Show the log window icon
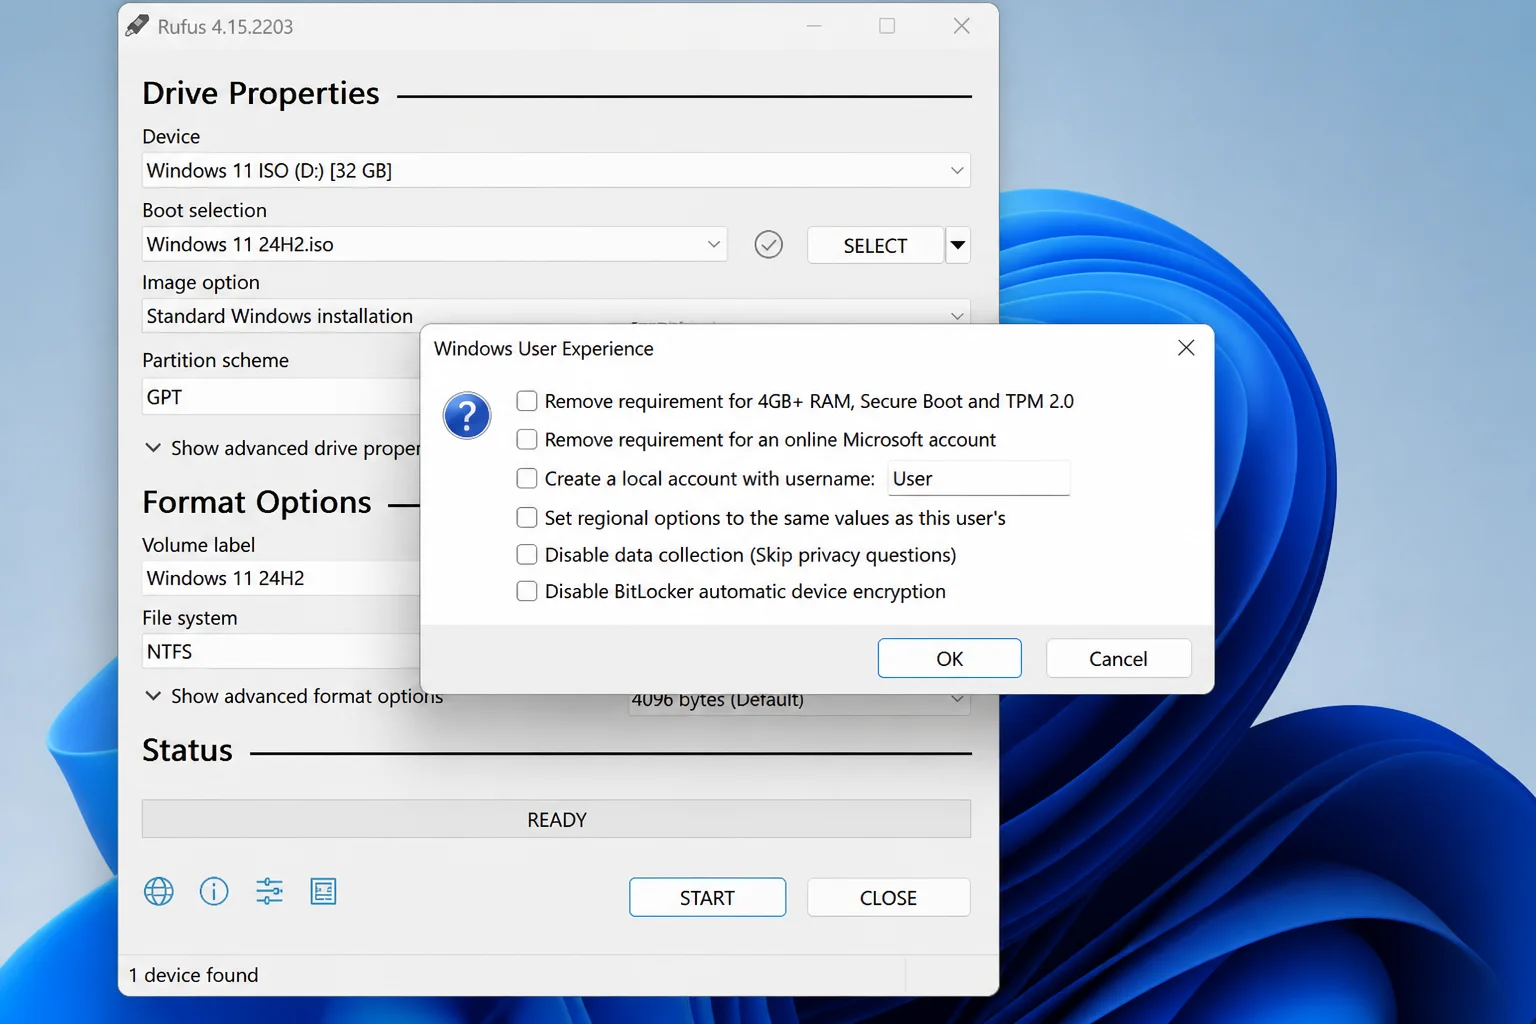 [x=323, y=891]
